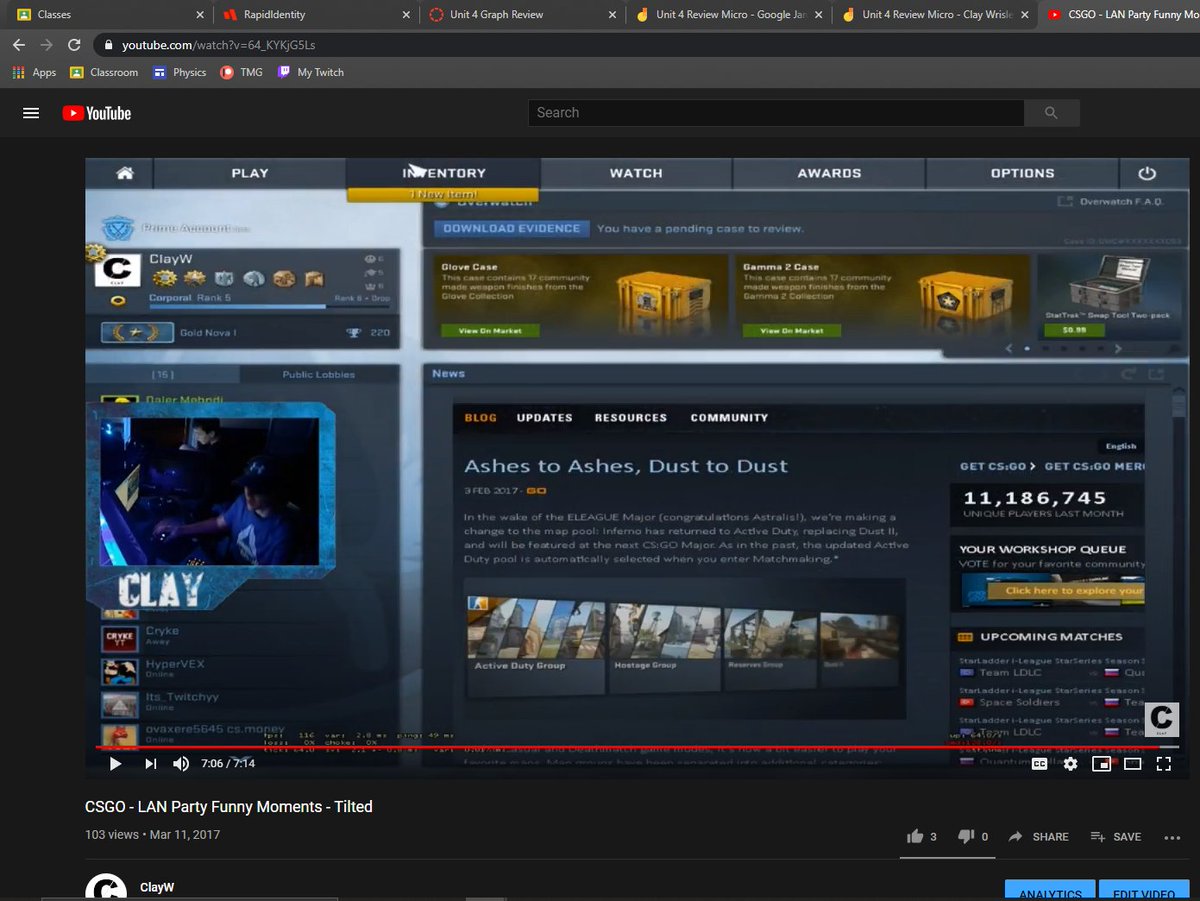Click the YouTube search magnifier button

(x=1051, y=113)
